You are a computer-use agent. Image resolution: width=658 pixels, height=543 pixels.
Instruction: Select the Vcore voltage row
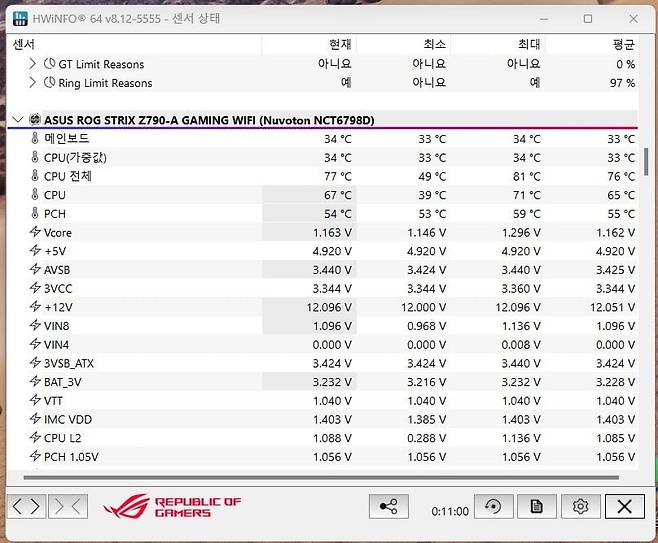[323, 232]
